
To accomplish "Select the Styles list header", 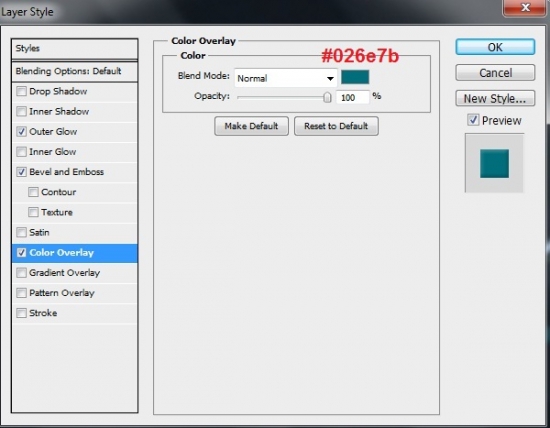I will point(75,48).
